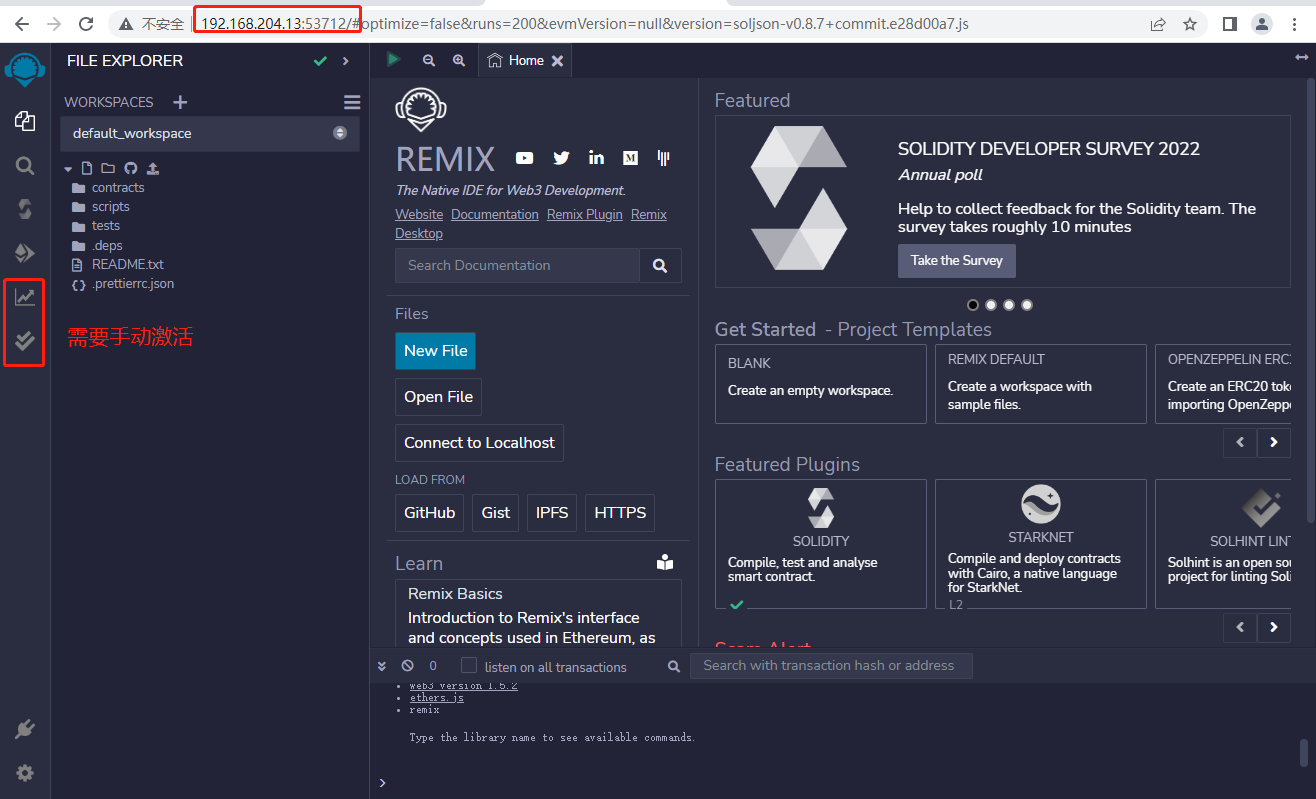Open the default_workspace dropdown
Screen dimensions: 1316x799
210,133
